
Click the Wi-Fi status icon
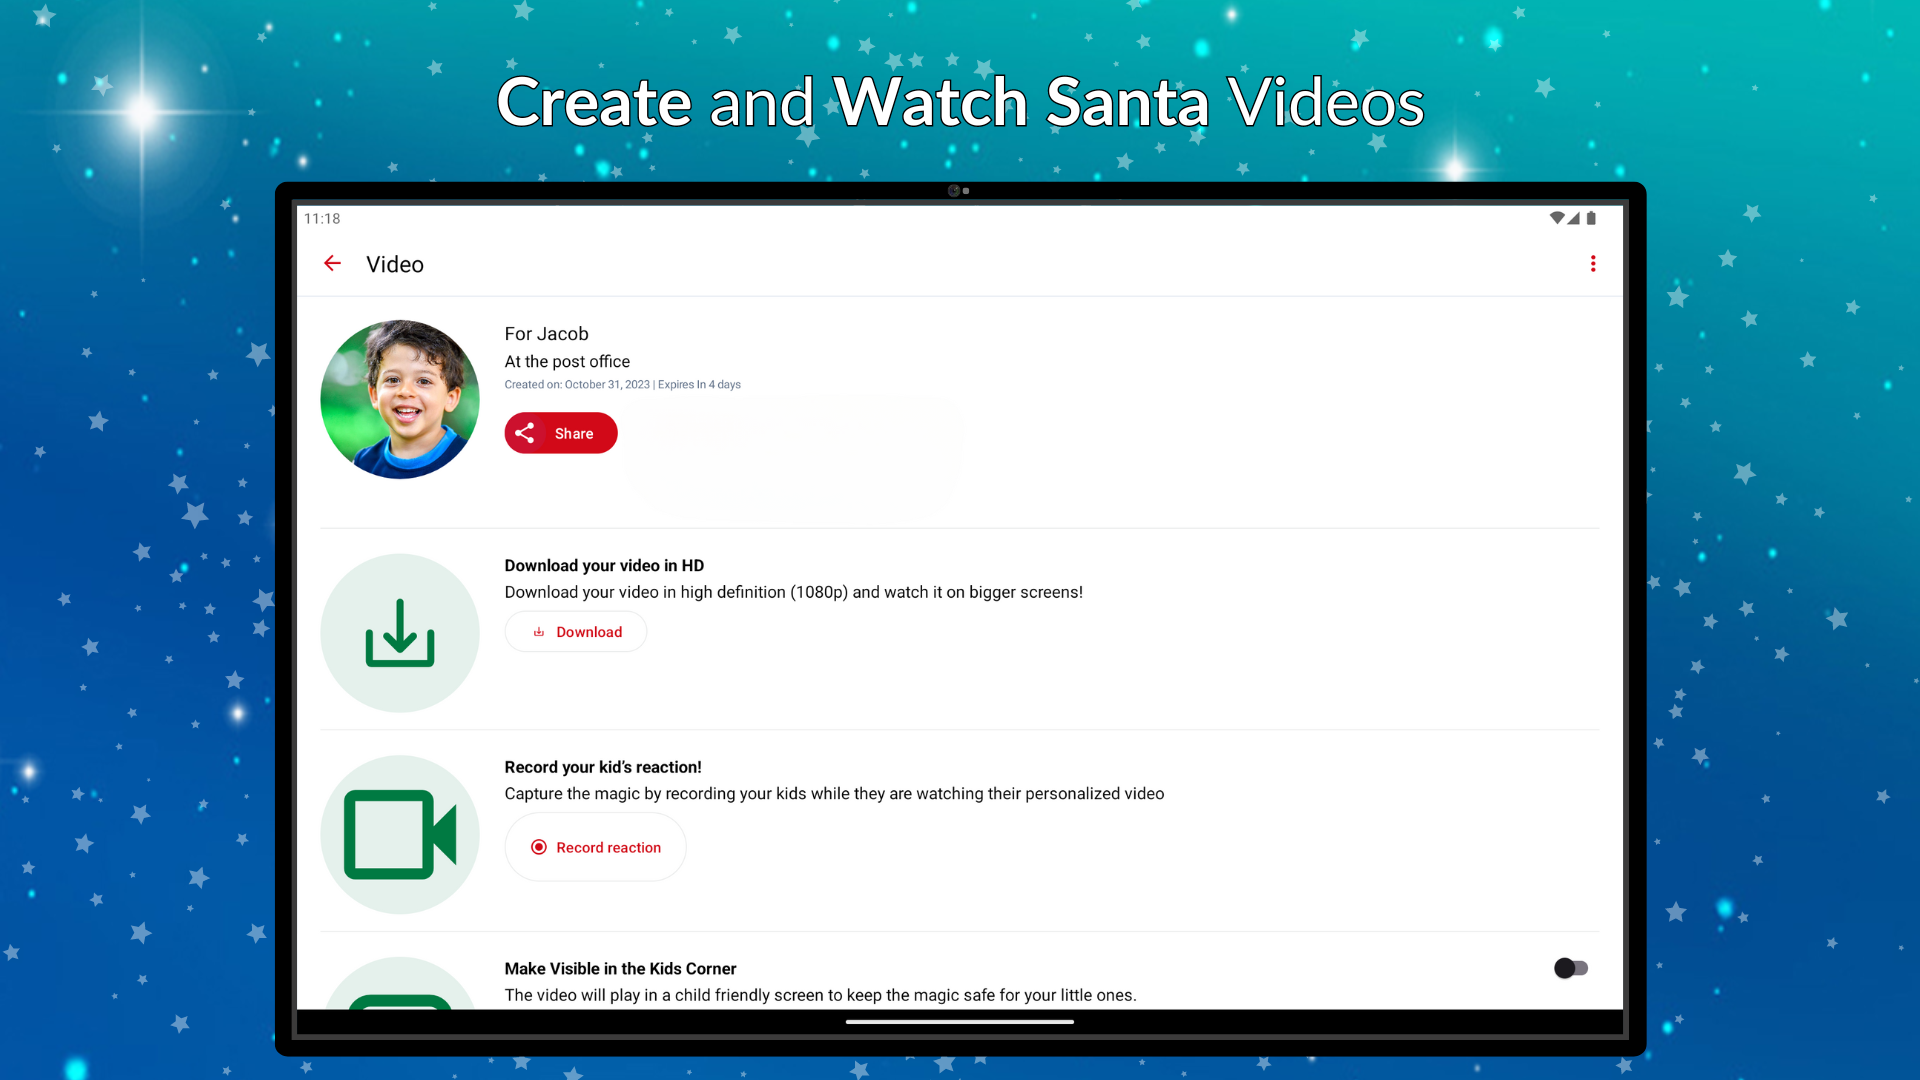click(1556, 218)
